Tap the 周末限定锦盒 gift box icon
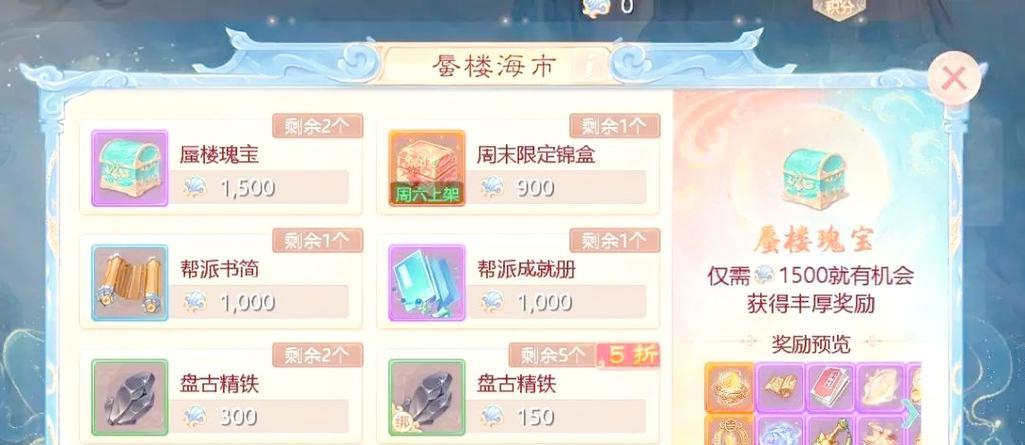 427,168
